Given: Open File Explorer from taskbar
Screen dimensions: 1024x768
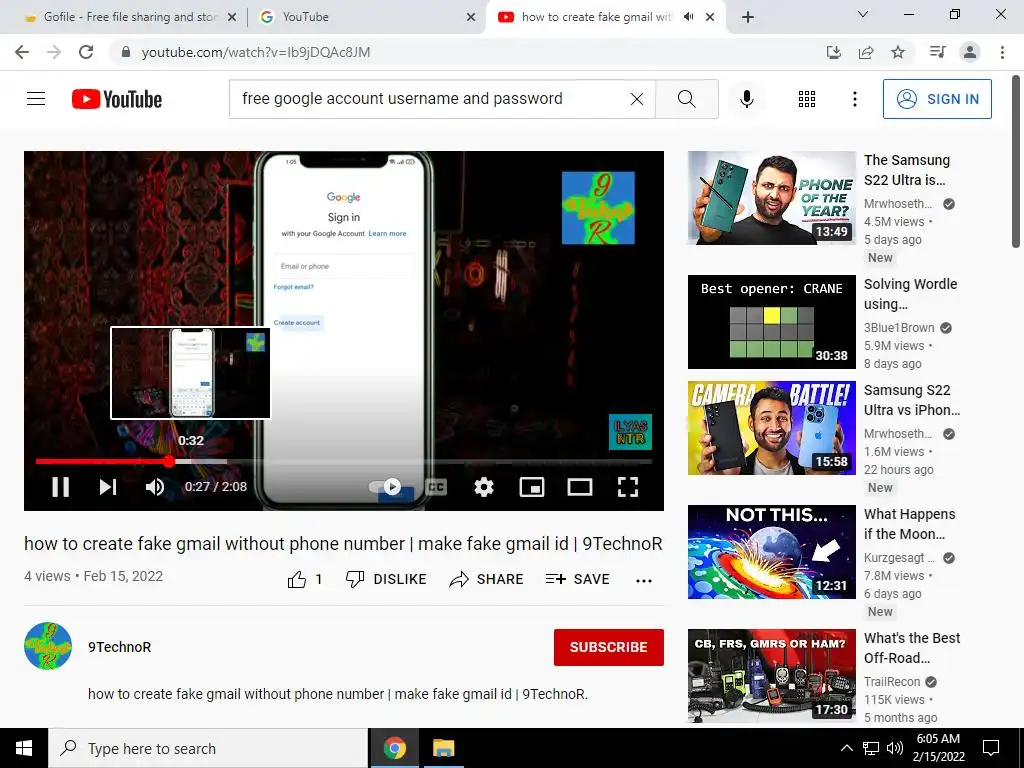Looking at the screenshot, I should 443,748.
